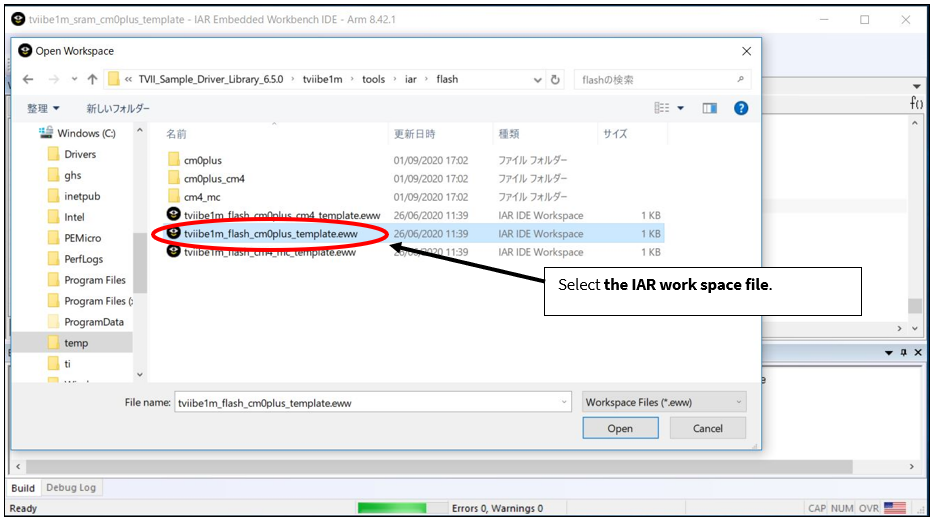Open the cm0plus folder
934x522 pixels.
(203, 160)
